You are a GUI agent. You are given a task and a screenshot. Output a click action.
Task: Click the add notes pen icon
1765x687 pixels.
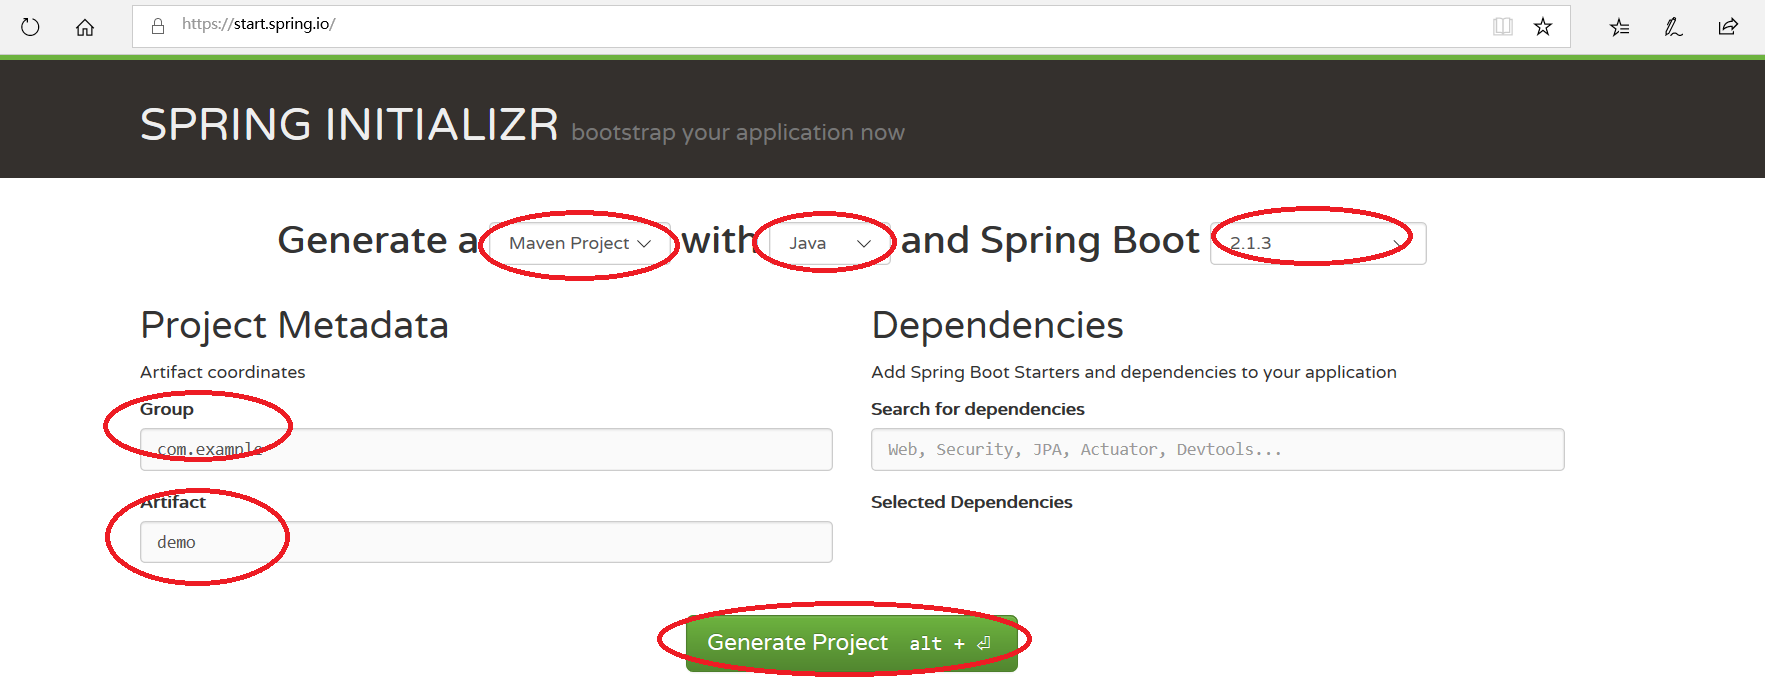click(x=1673, y=27)
